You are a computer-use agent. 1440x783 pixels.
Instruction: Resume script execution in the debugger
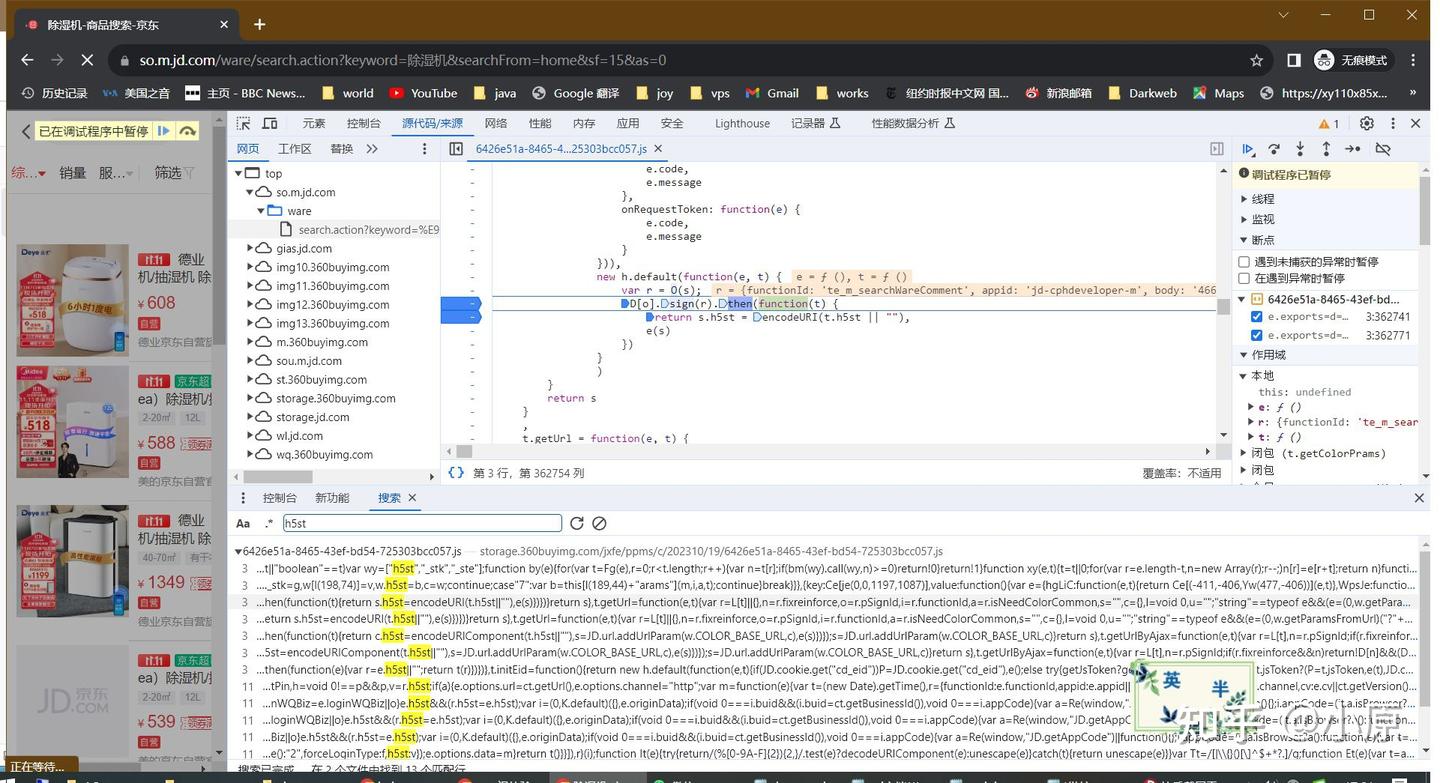click(1249, 148)
